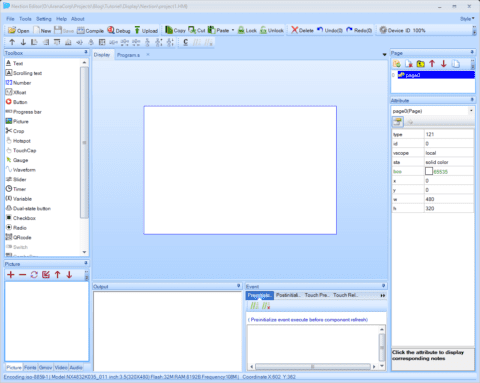Screen dimensions: 480x383
Task: Select page0 in the Page list
Action: pos(436,75)
